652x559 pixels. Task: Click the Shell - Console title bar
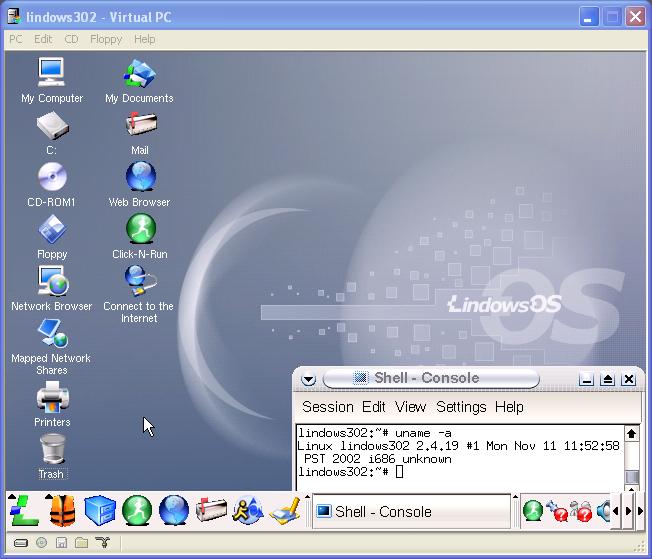(431, 378)
